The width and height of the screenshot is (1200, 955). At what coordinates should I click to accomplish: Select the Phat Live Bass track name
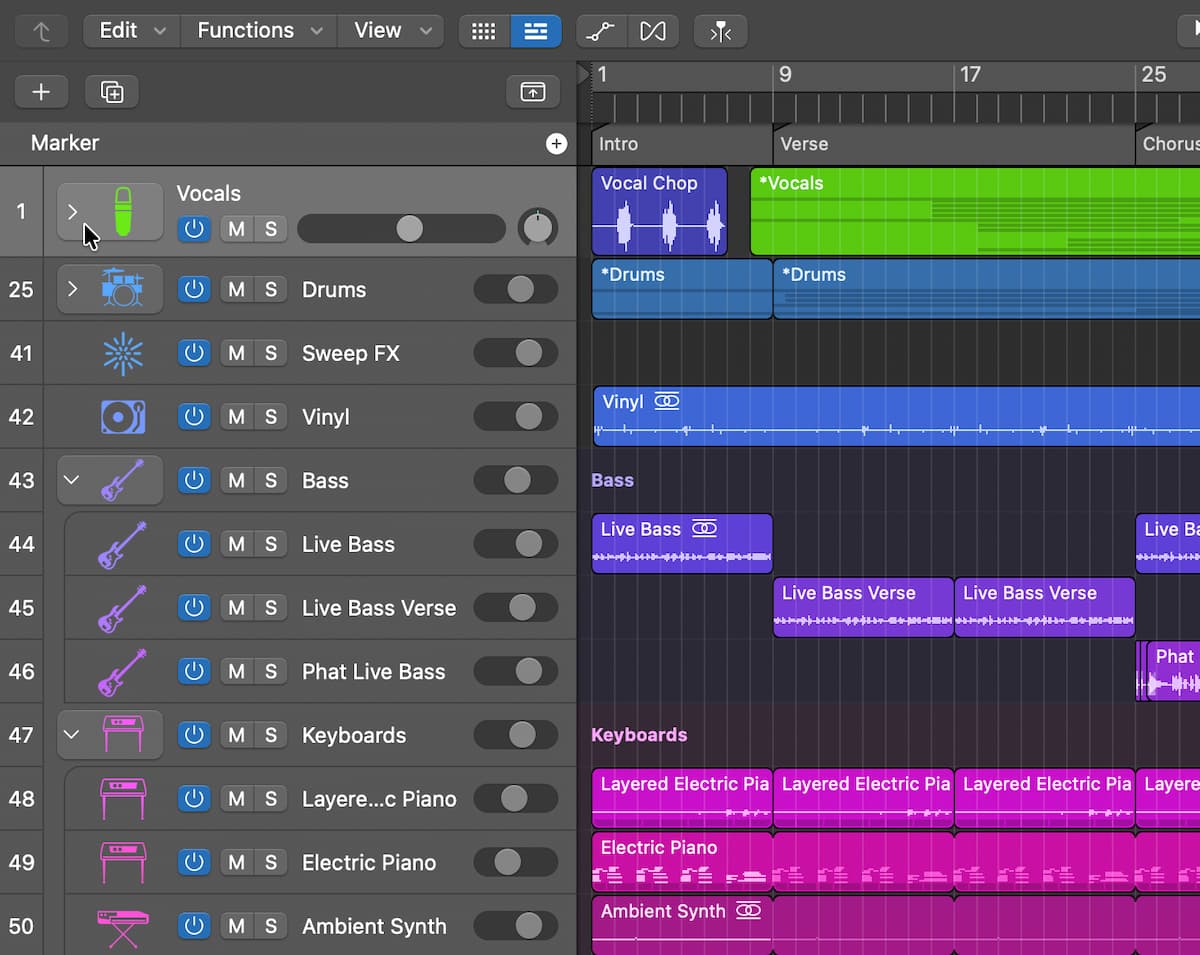[374, 672]
